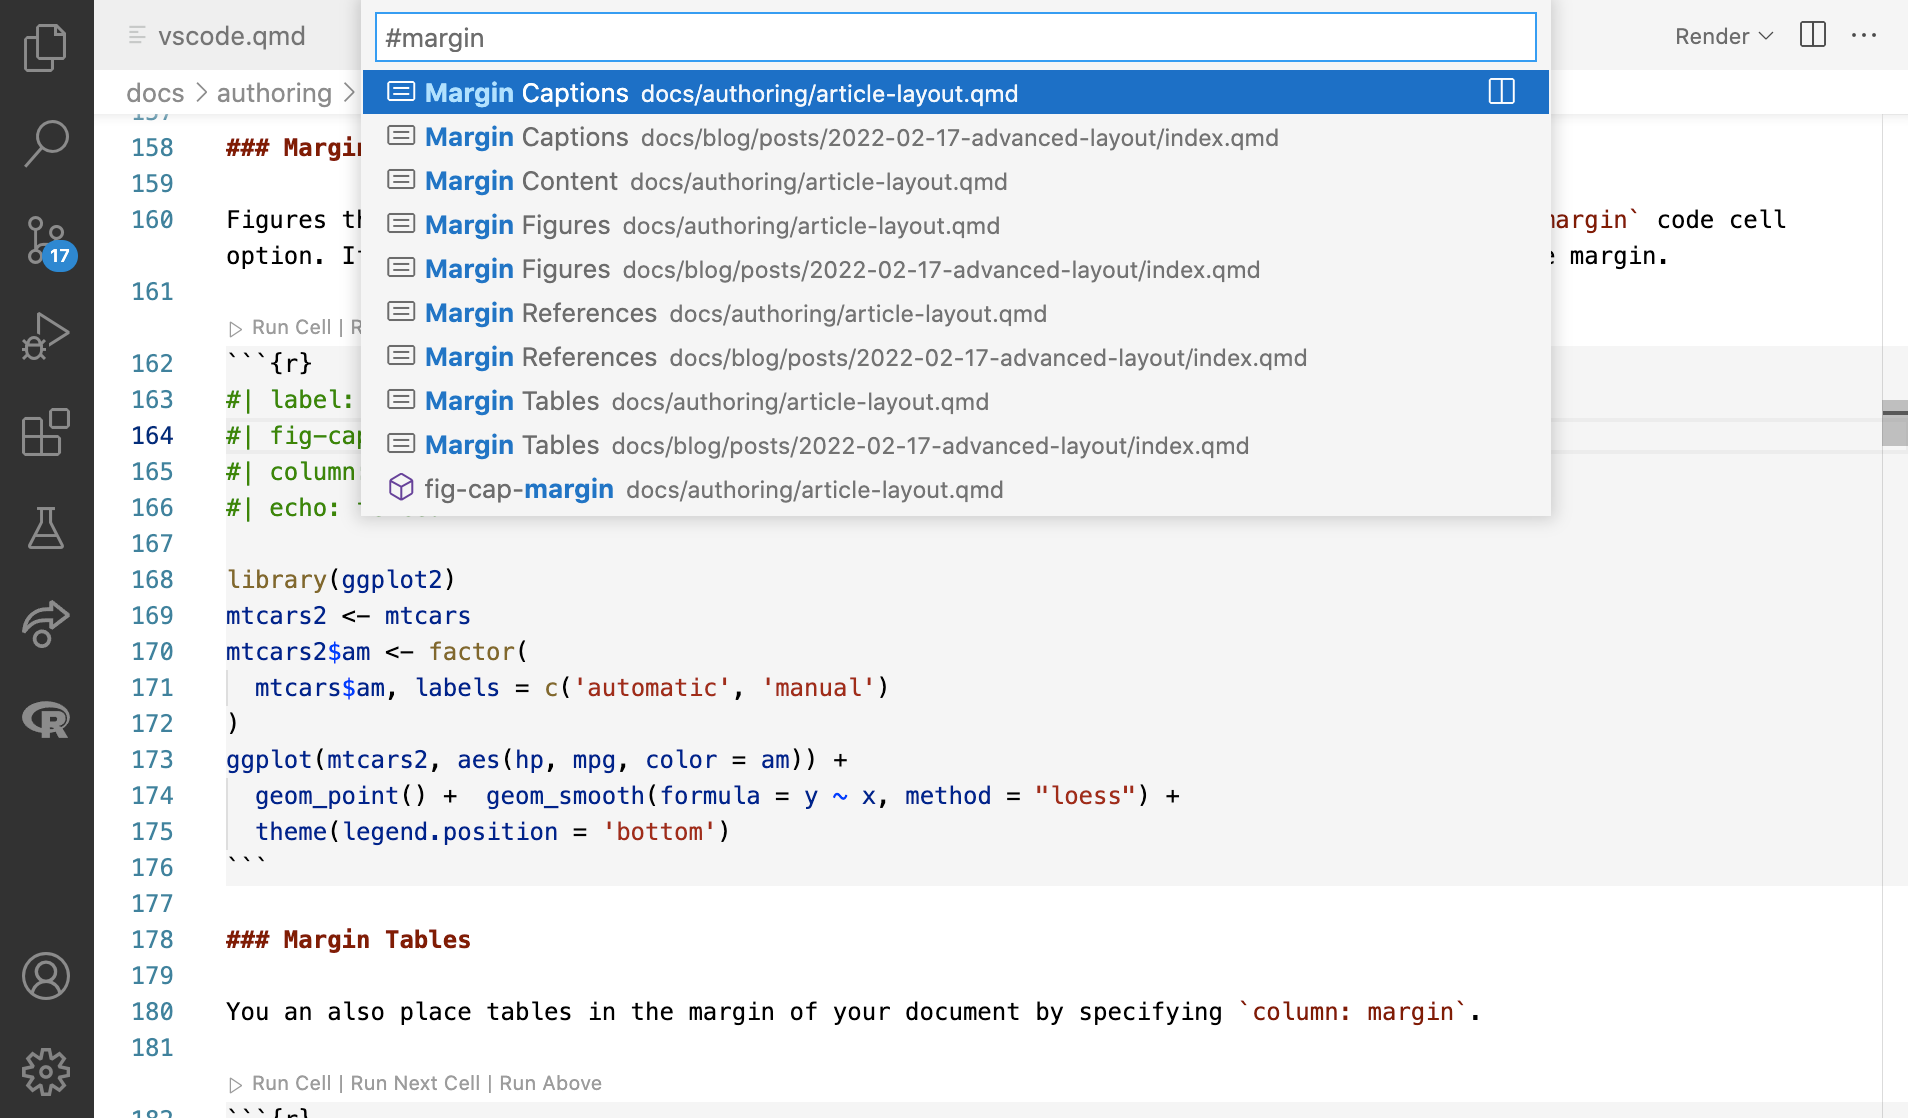Open the Extensions view
This screenshot has height=1118, width=1908.
(x=46, y=433)
